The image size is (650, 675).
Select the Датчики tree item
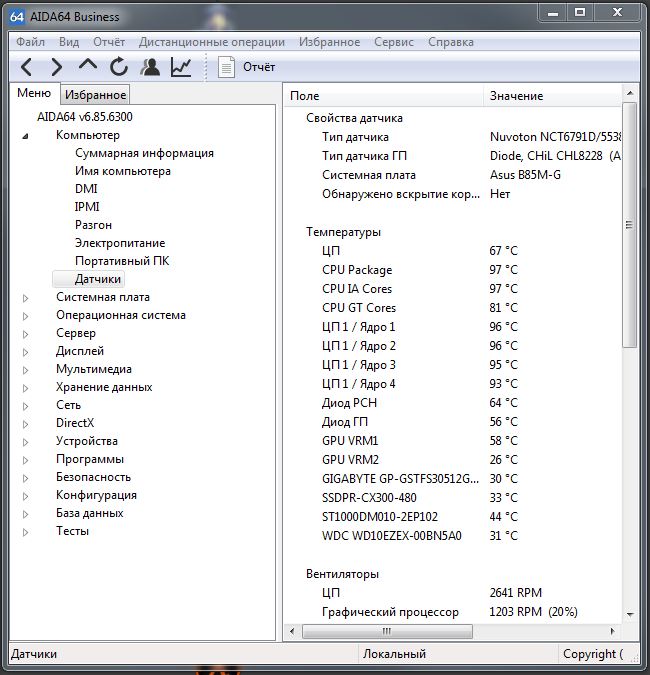(x=98, y=279)
